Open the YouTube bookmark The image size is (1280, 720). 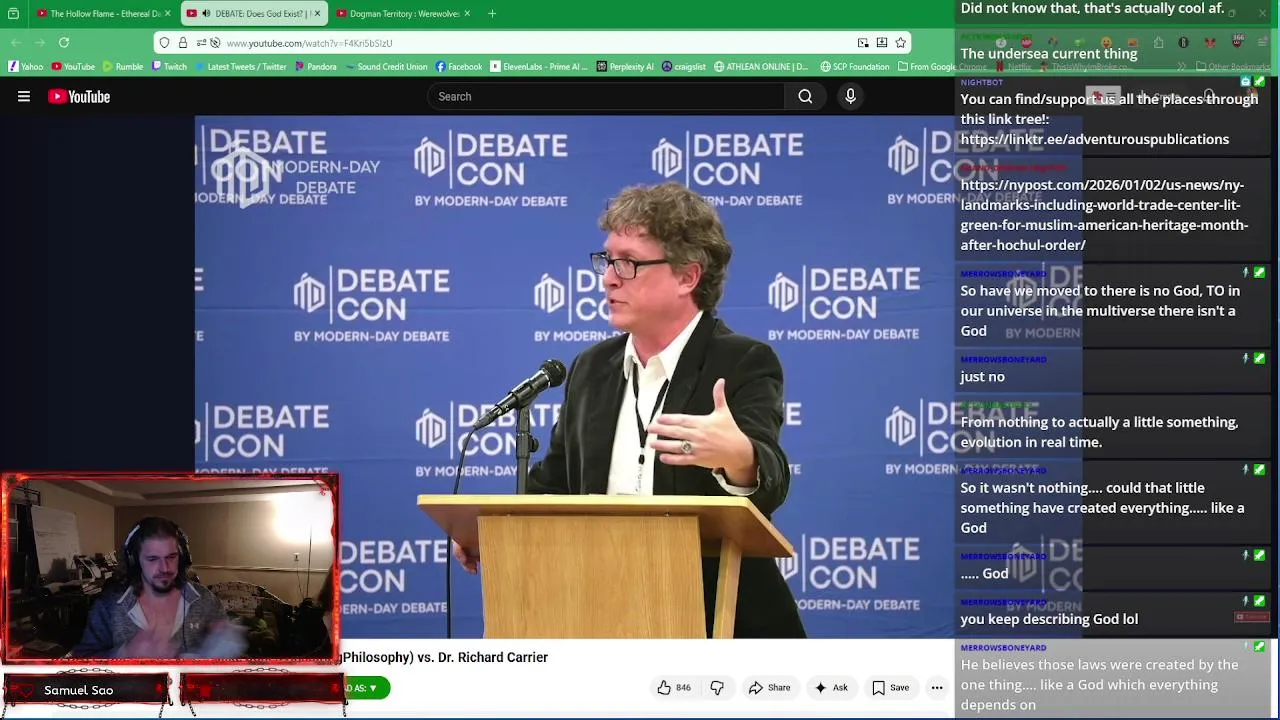tap(73, 67)
